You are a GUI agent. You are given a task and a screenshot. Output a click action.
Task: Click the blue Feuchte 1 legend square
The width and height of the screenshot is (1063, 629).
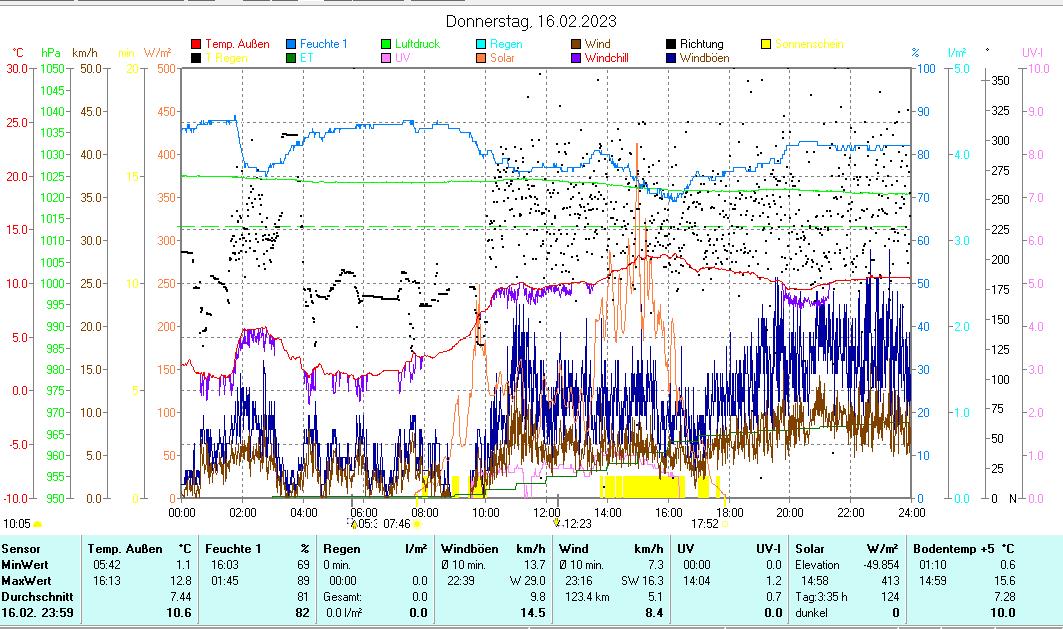[x=291, y=44]
